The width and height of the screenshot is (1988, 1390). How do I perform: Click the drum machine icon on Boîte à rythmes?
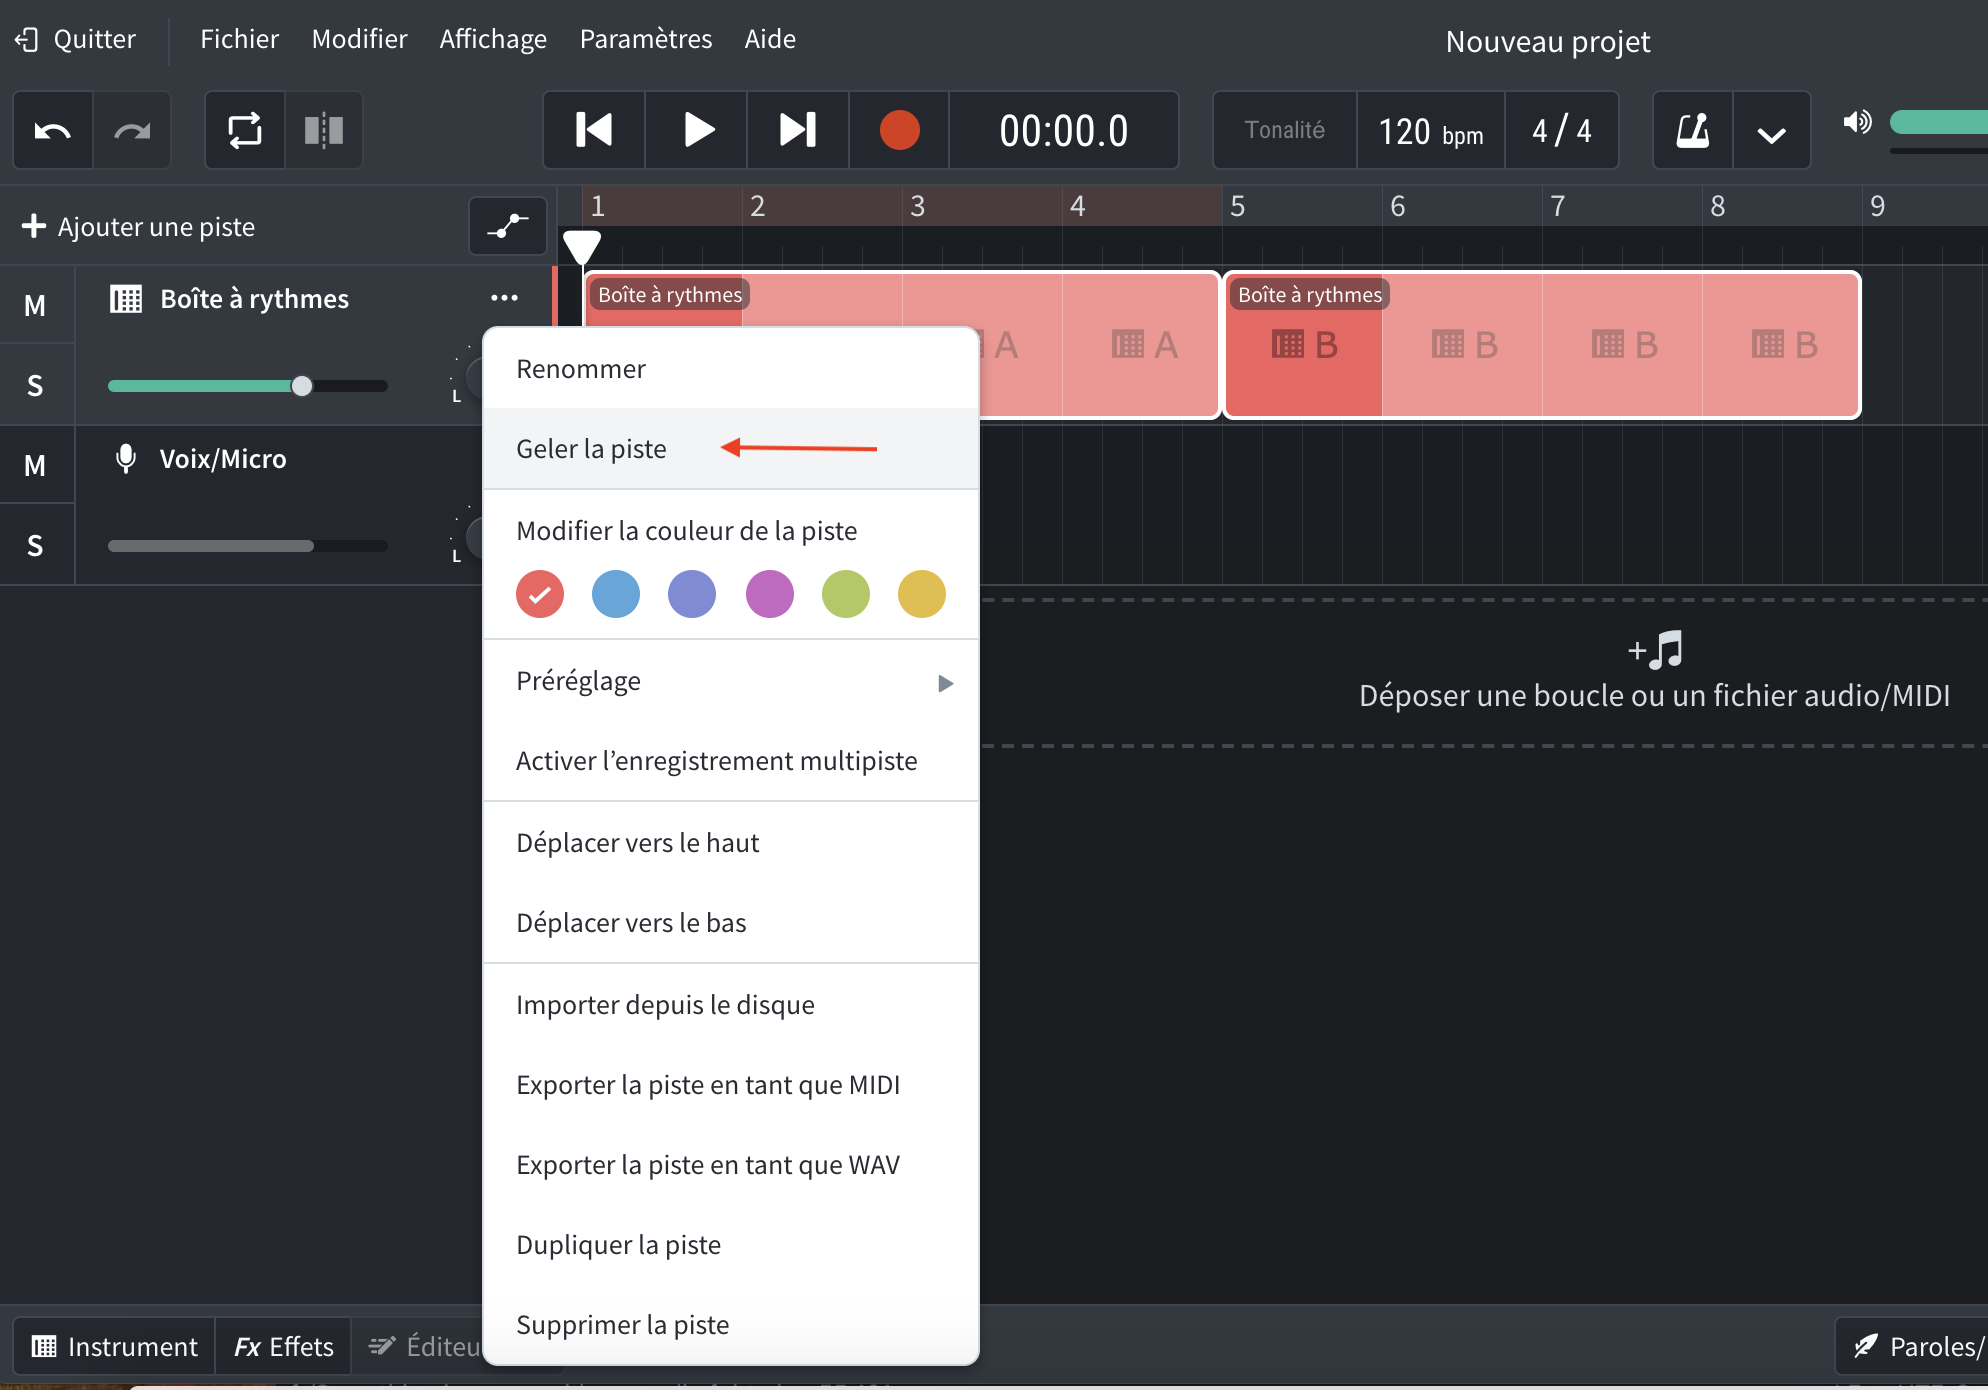(124, 297)
